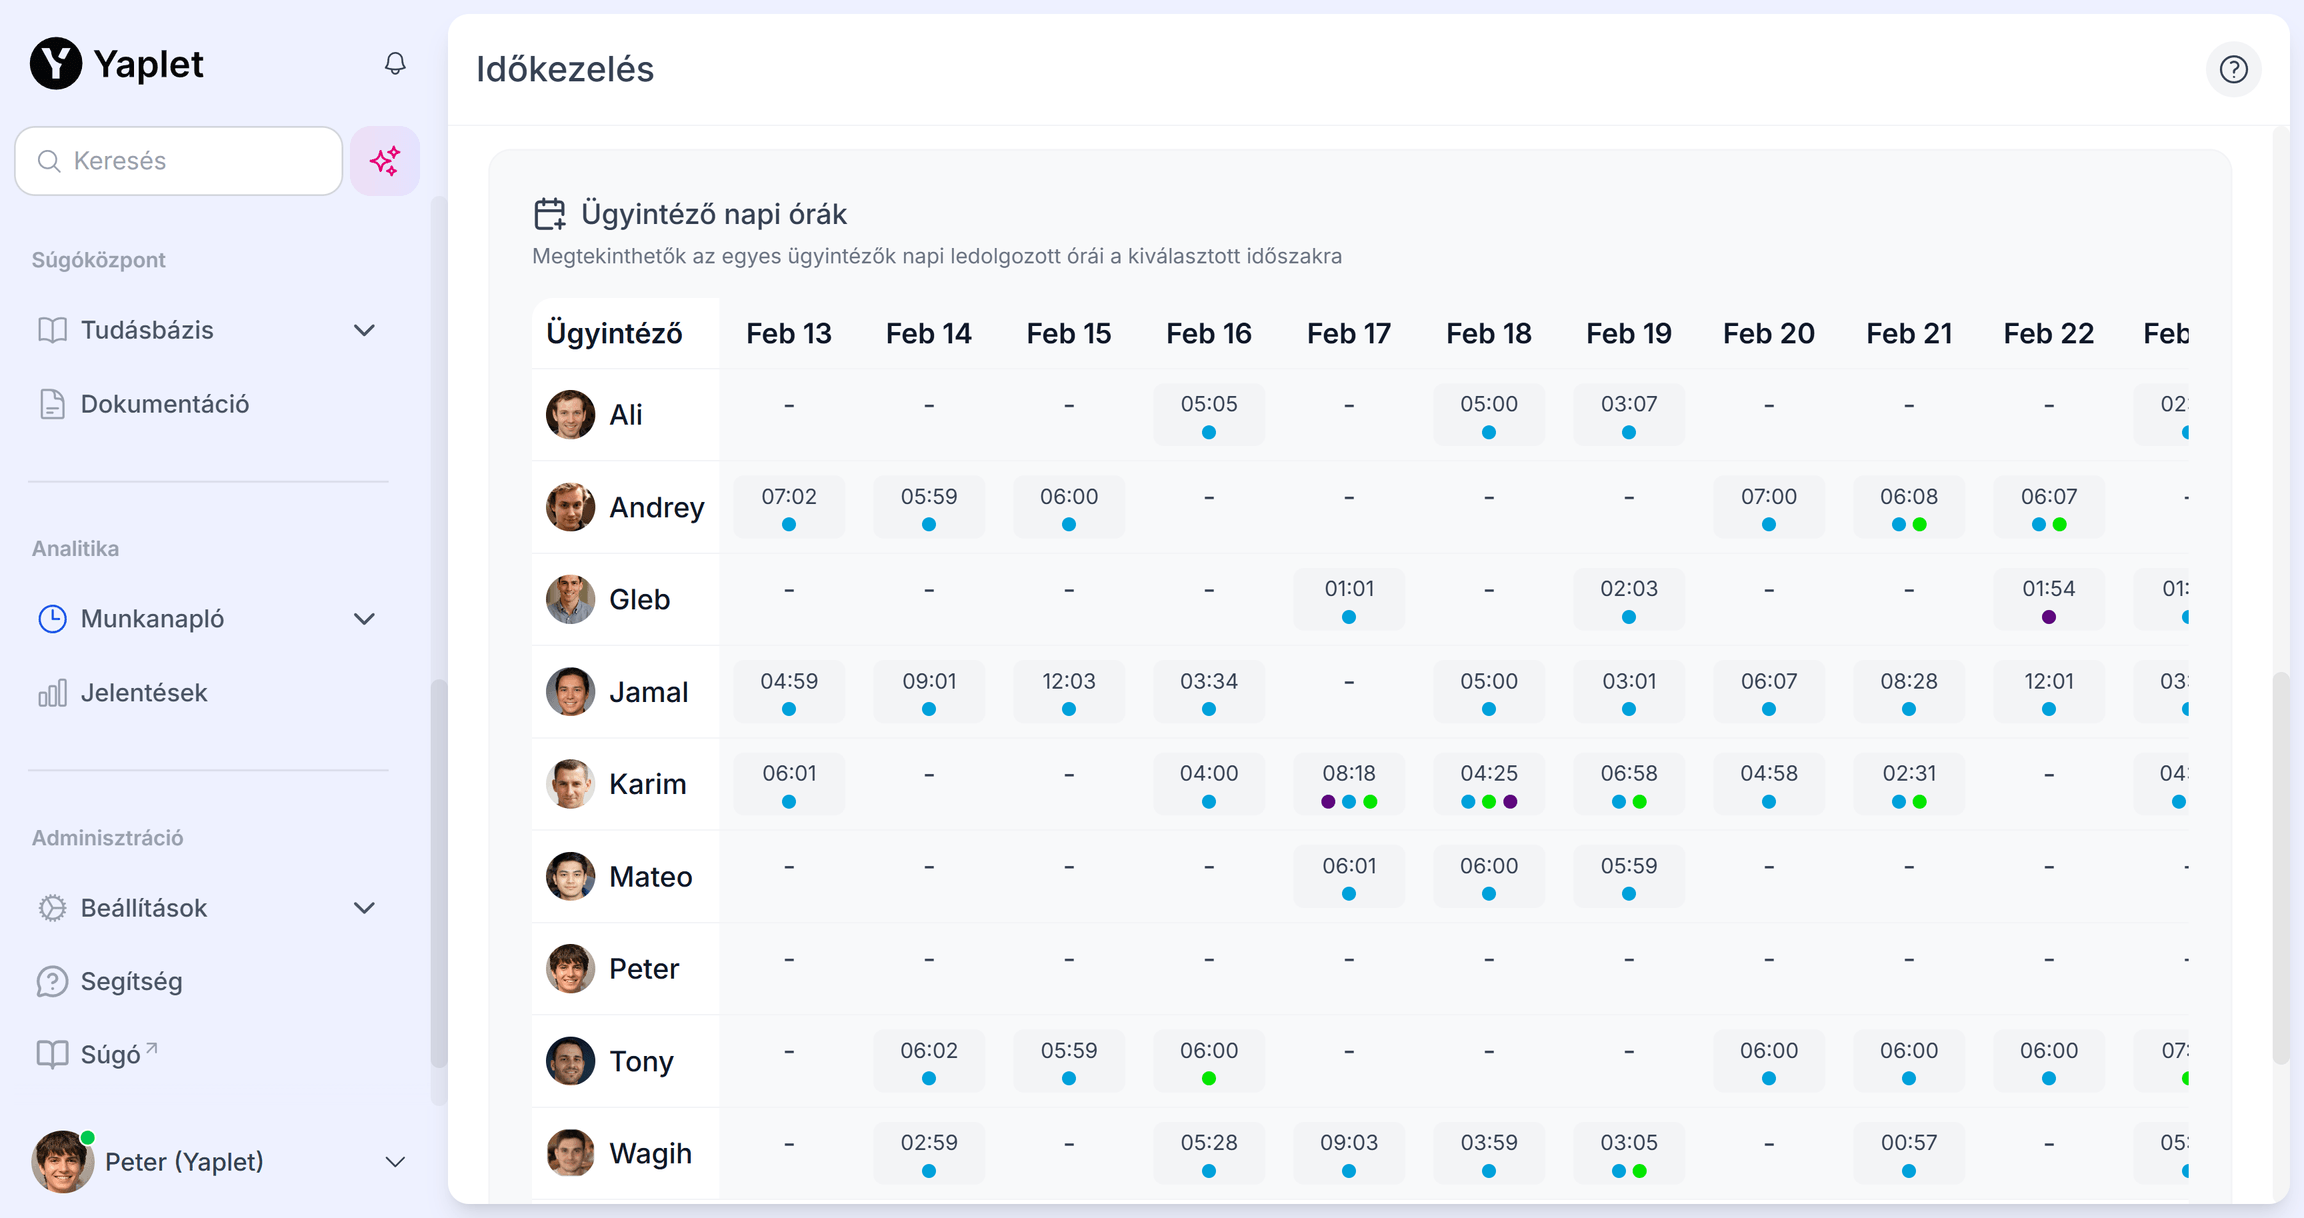Click the Jelentések bar chart icon
Image resolution: width=2304 pixels, height=1218 pixels.
pyautogui.click(x=52, y=693)
